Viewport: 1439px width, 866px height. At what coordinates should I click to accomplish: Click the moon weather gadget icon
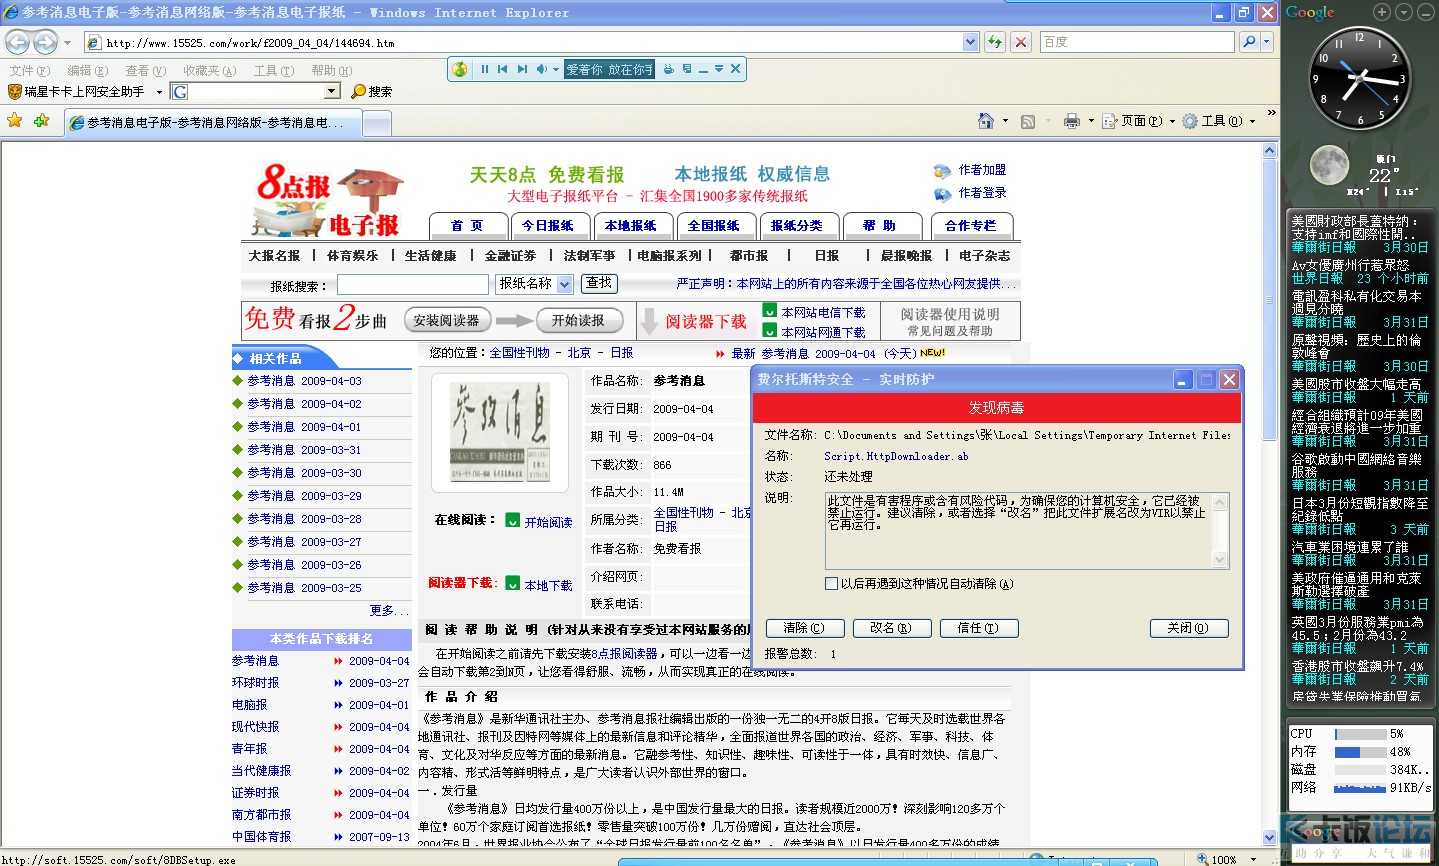pyautogui.click(x=1329, y=166)
